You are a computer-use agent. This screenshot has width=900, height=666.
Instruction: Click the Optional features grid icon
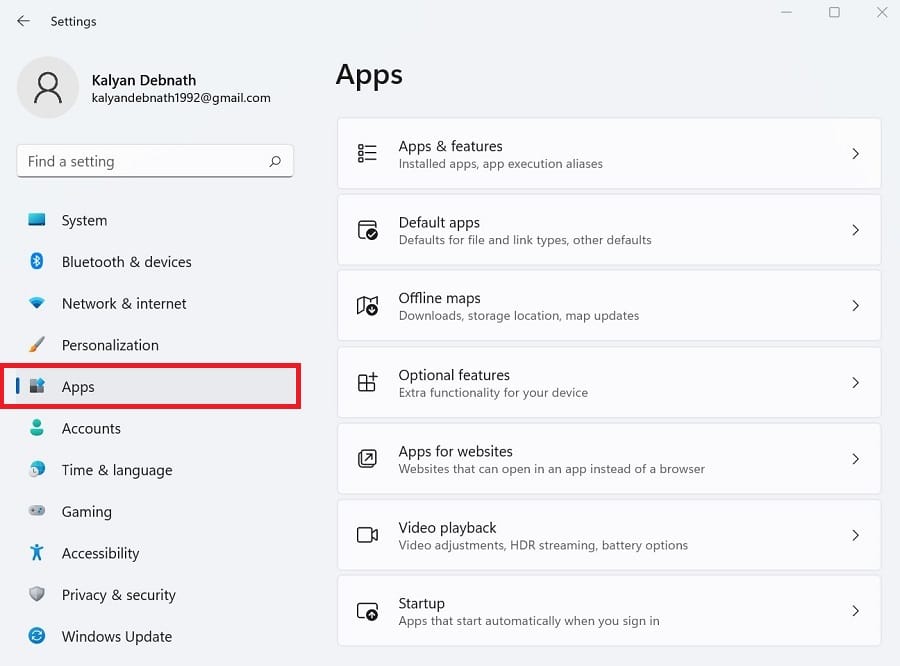click(367, 382)
